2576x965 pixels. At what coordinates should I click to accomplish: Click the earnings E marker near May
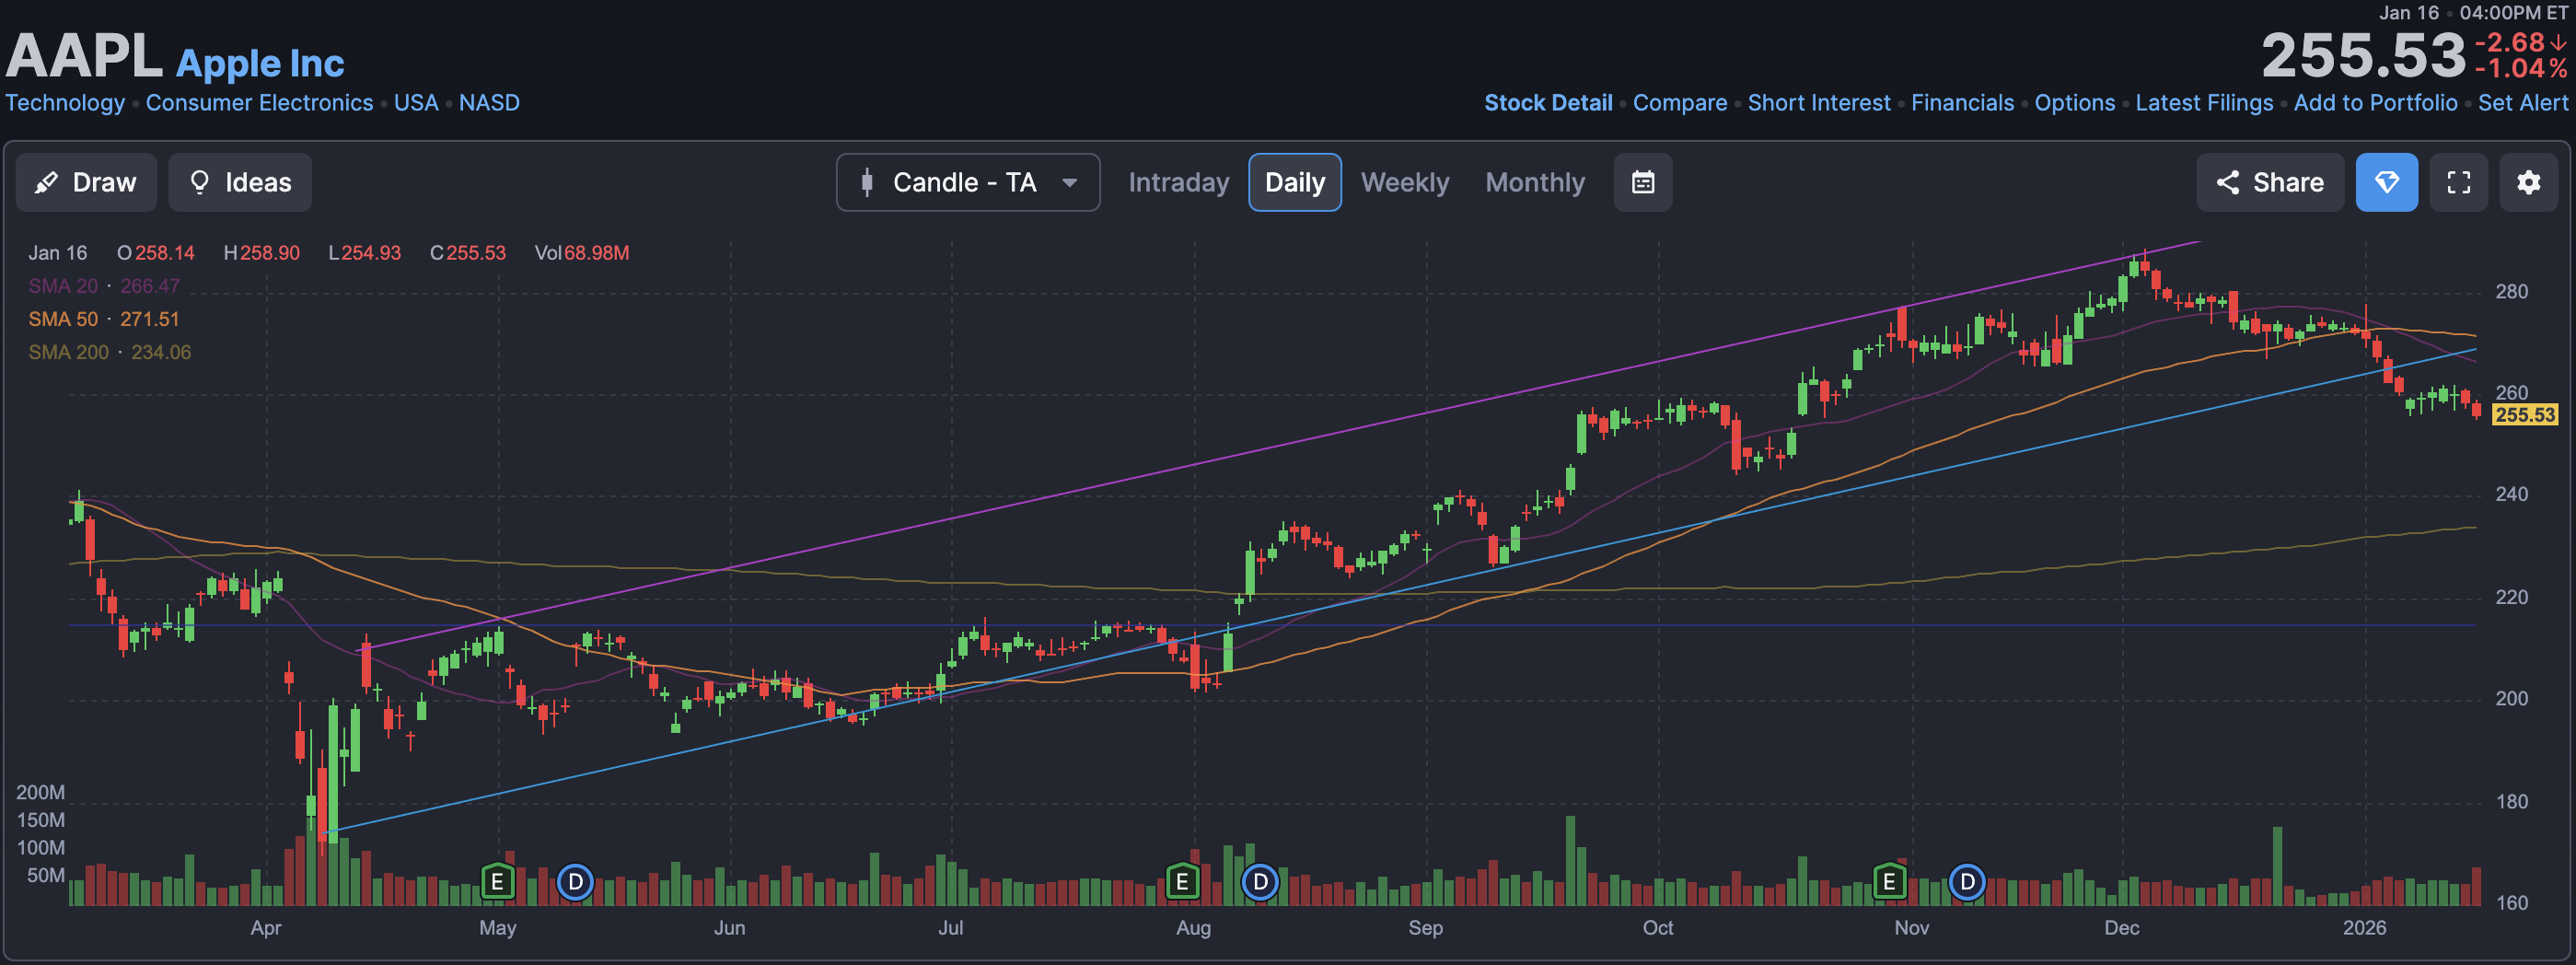pos(497,882)
